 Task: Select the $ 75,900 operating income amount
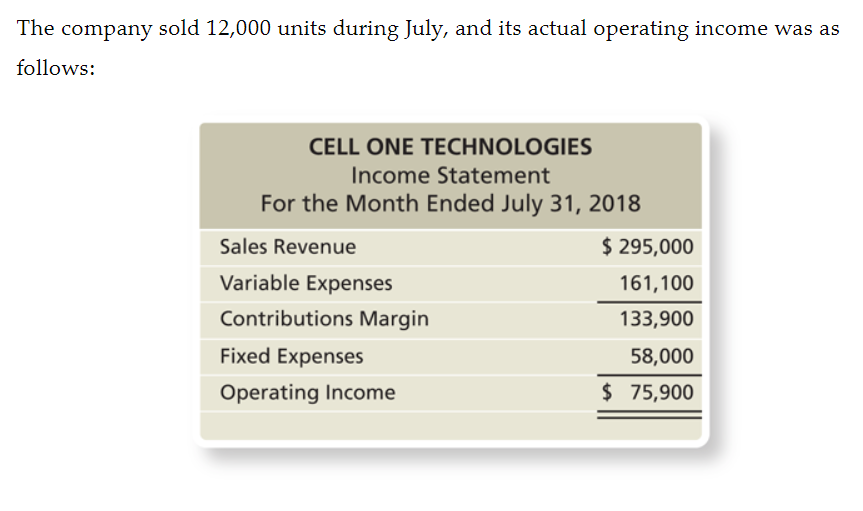coord(647,393)
